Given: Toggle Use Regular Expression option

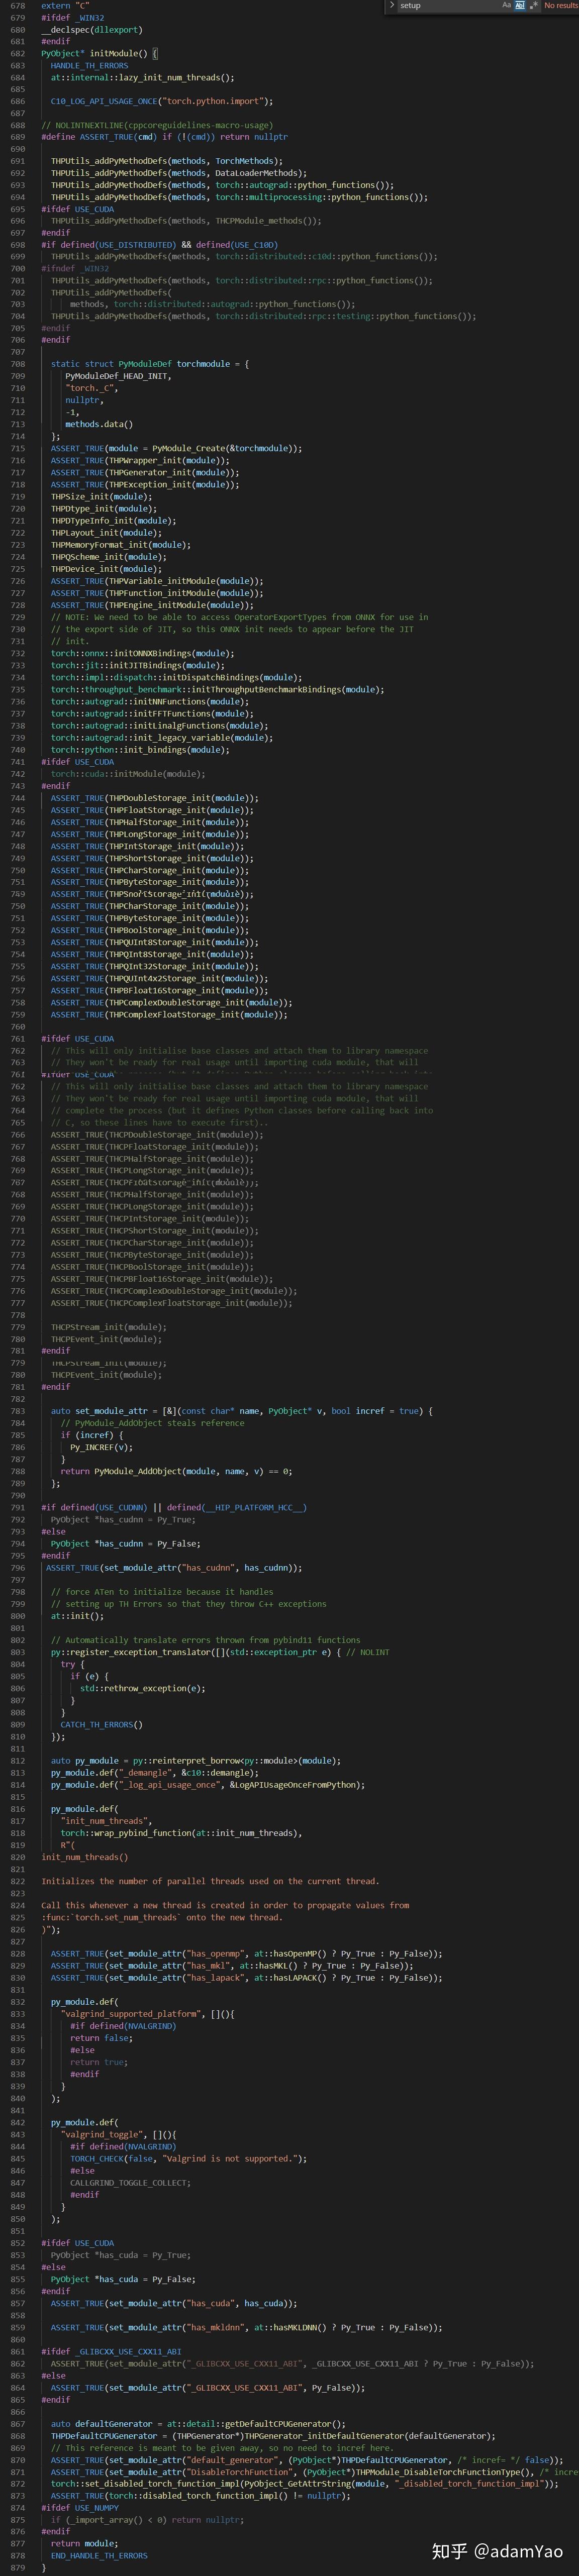Looking at the screenshot, I should coord(534,5).
